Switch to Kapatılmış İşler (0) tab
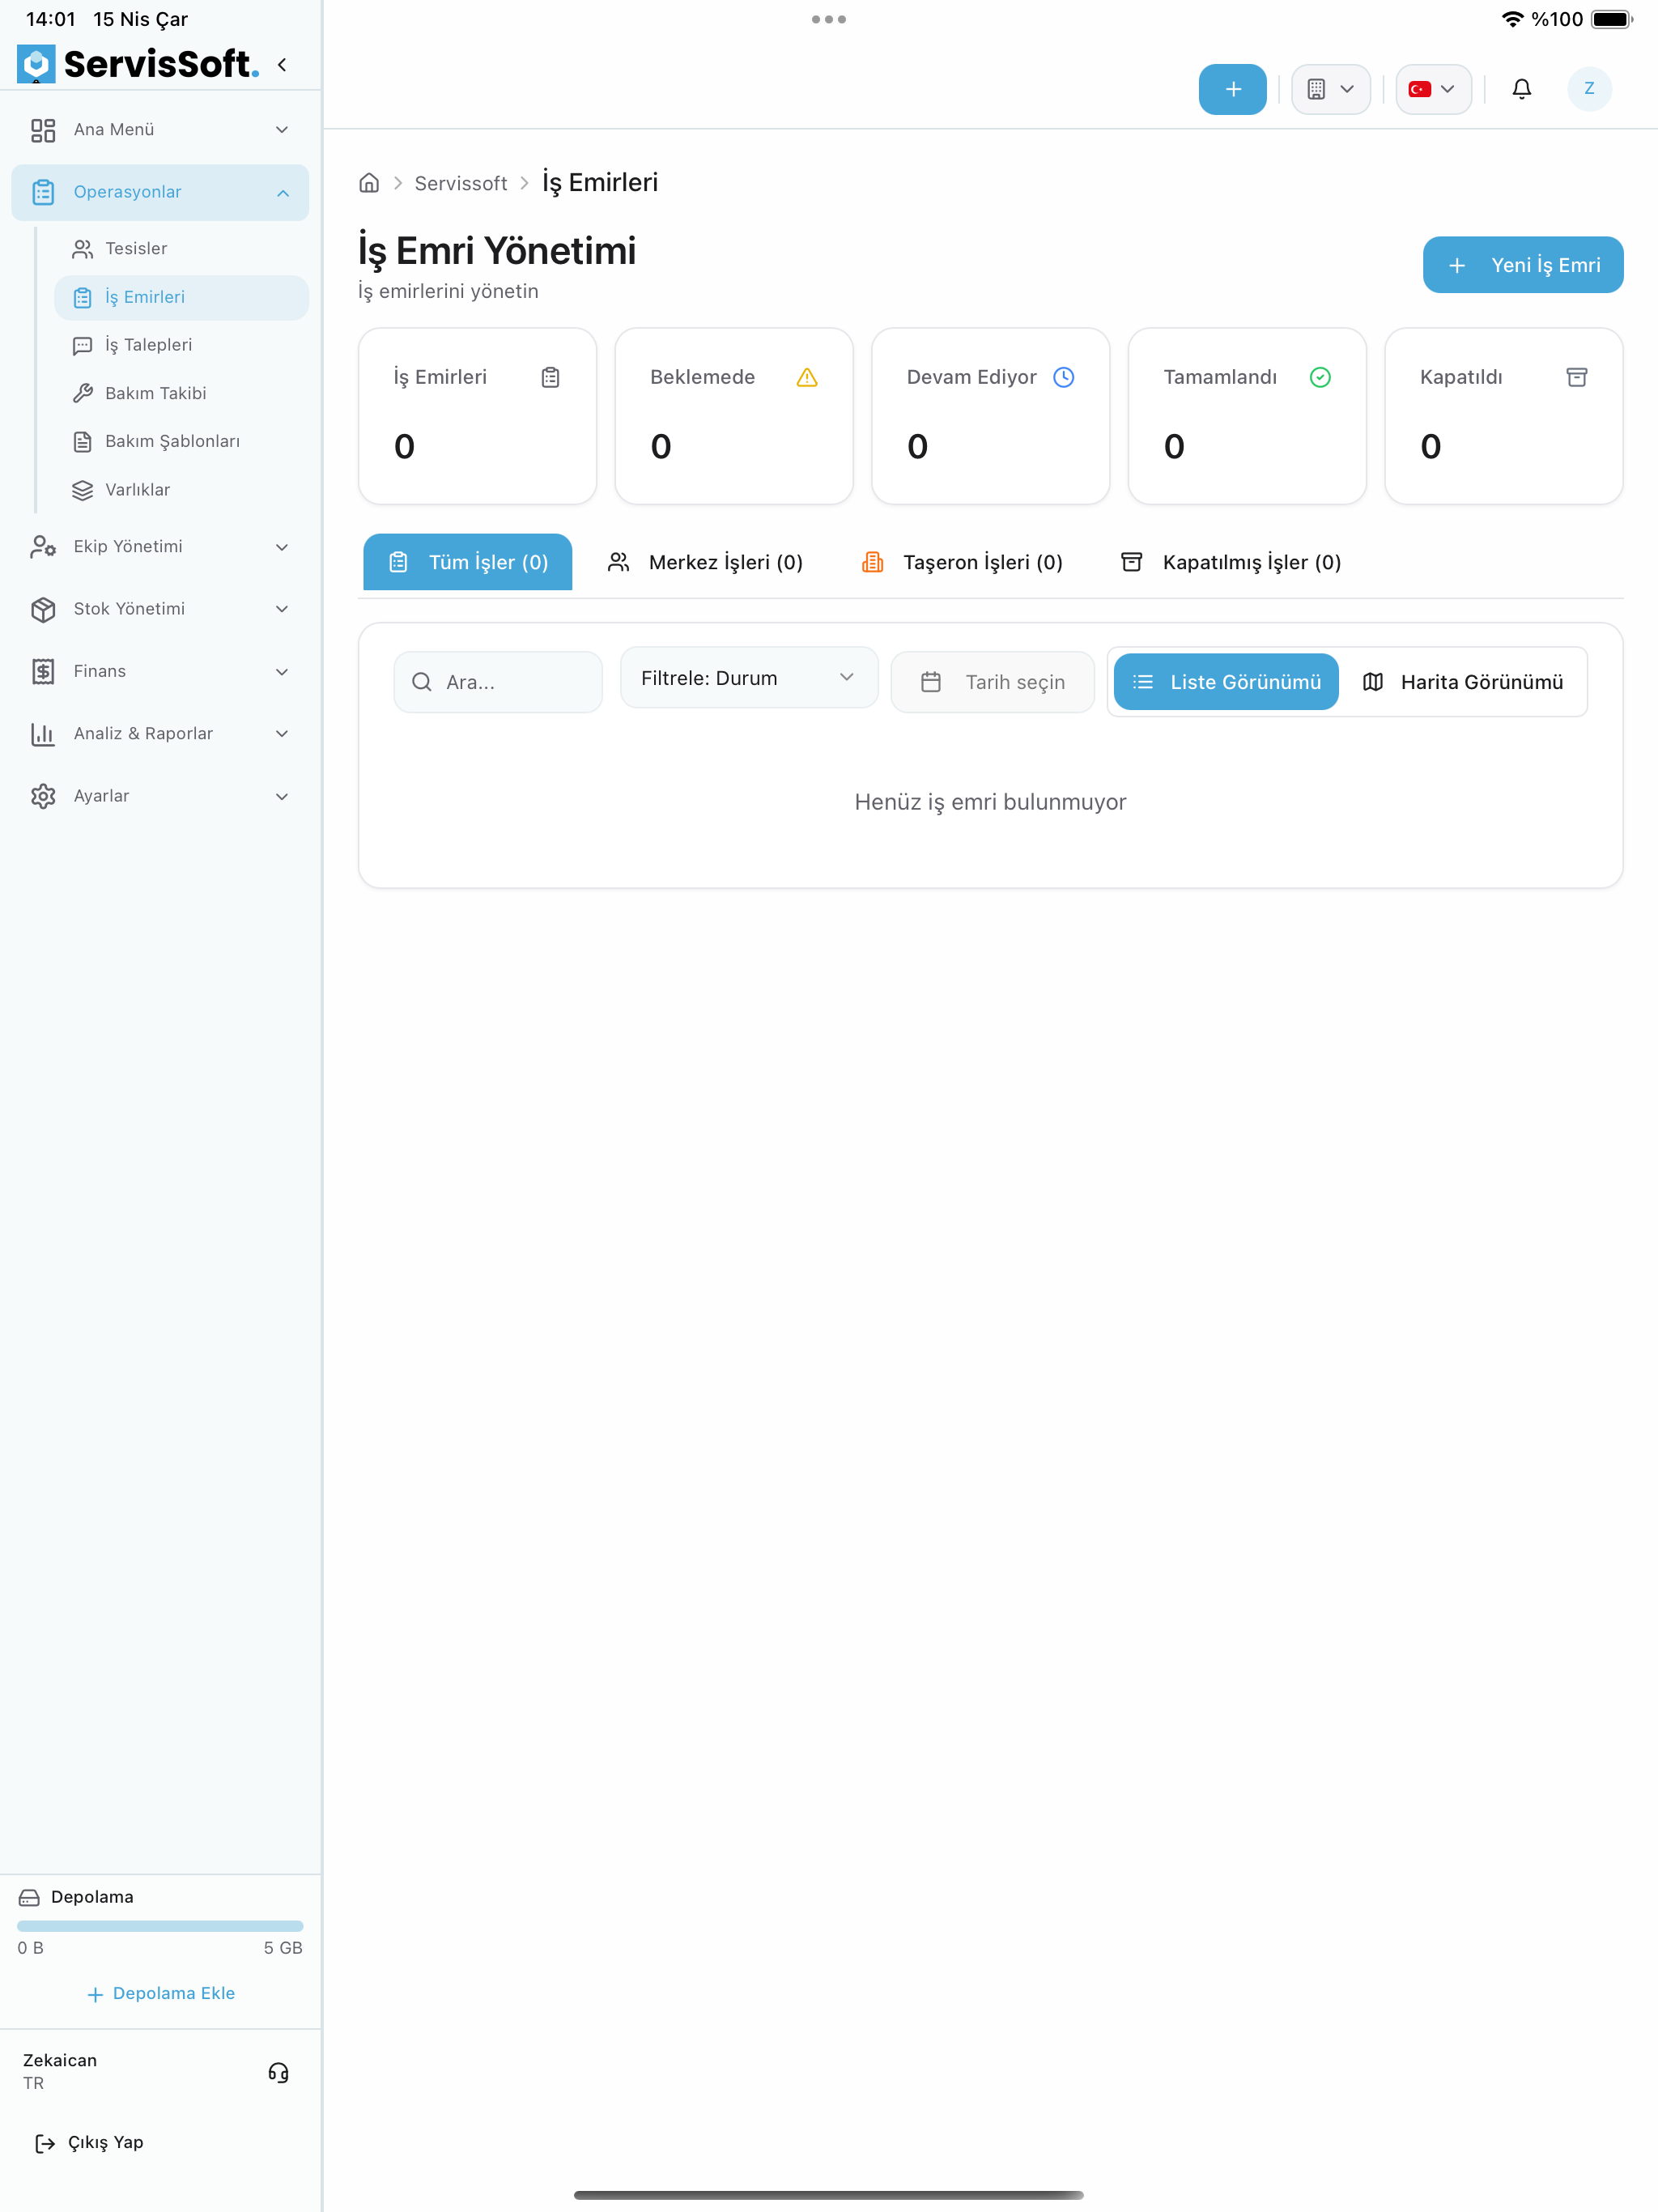The height and width of the screenshot is (2212, 1658). coord(1230,562)
